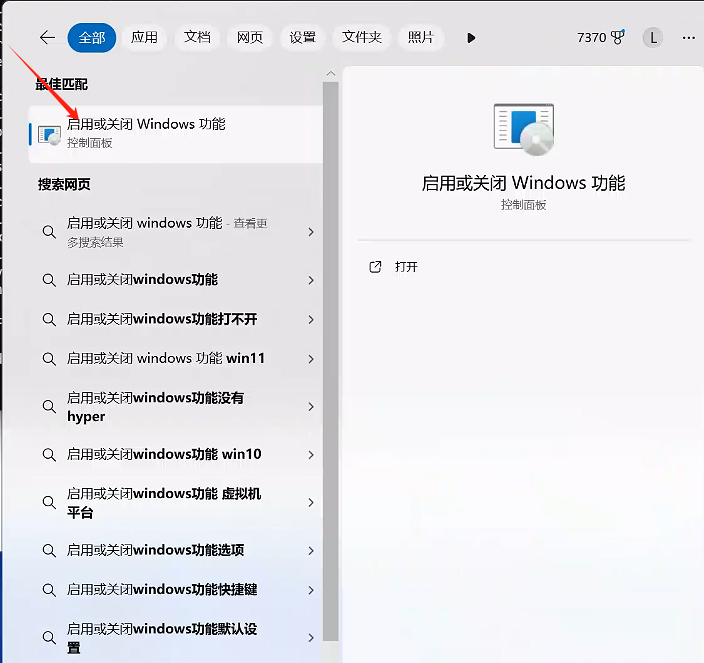Open the 7370 rewards points trophy
Viewport: 704px width, 663px height.
pos(601,38)
